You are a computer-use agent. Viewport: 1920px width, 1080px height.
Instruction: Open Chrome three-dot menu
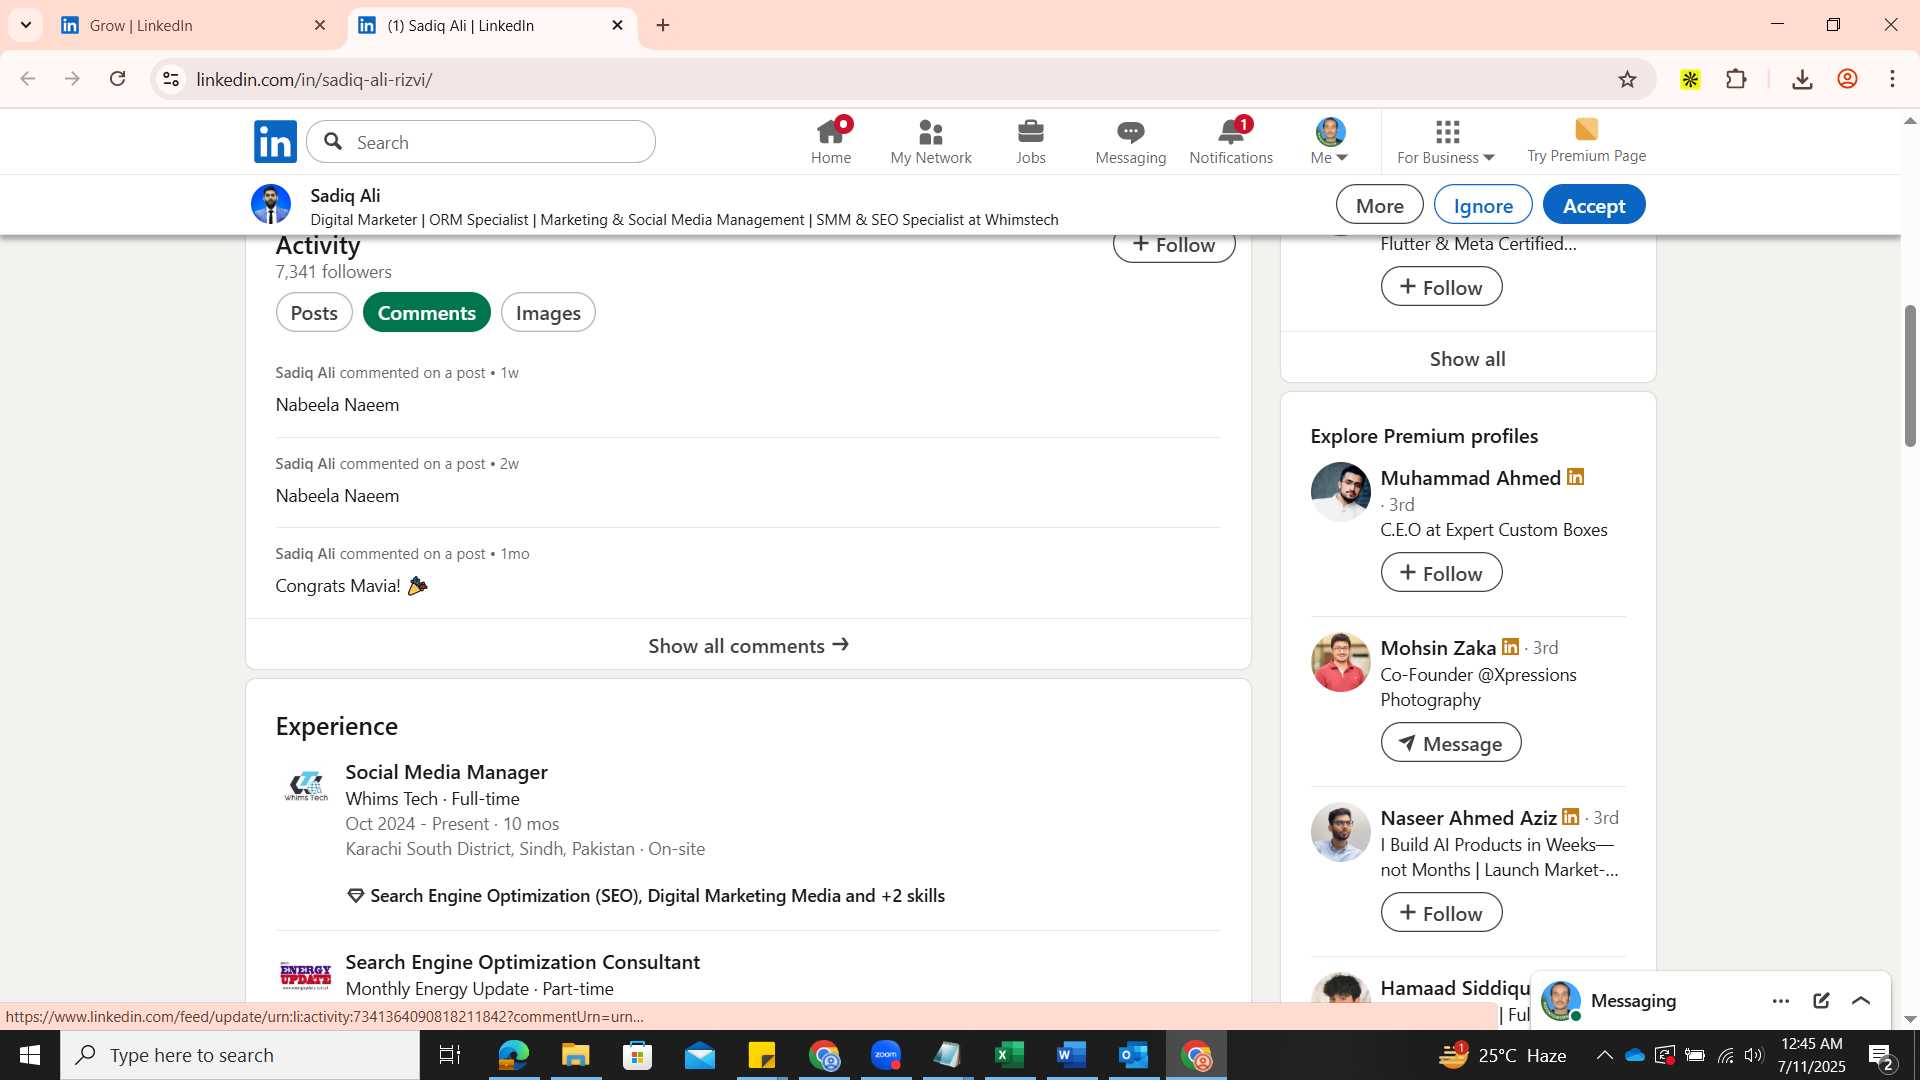[1892, 79]
